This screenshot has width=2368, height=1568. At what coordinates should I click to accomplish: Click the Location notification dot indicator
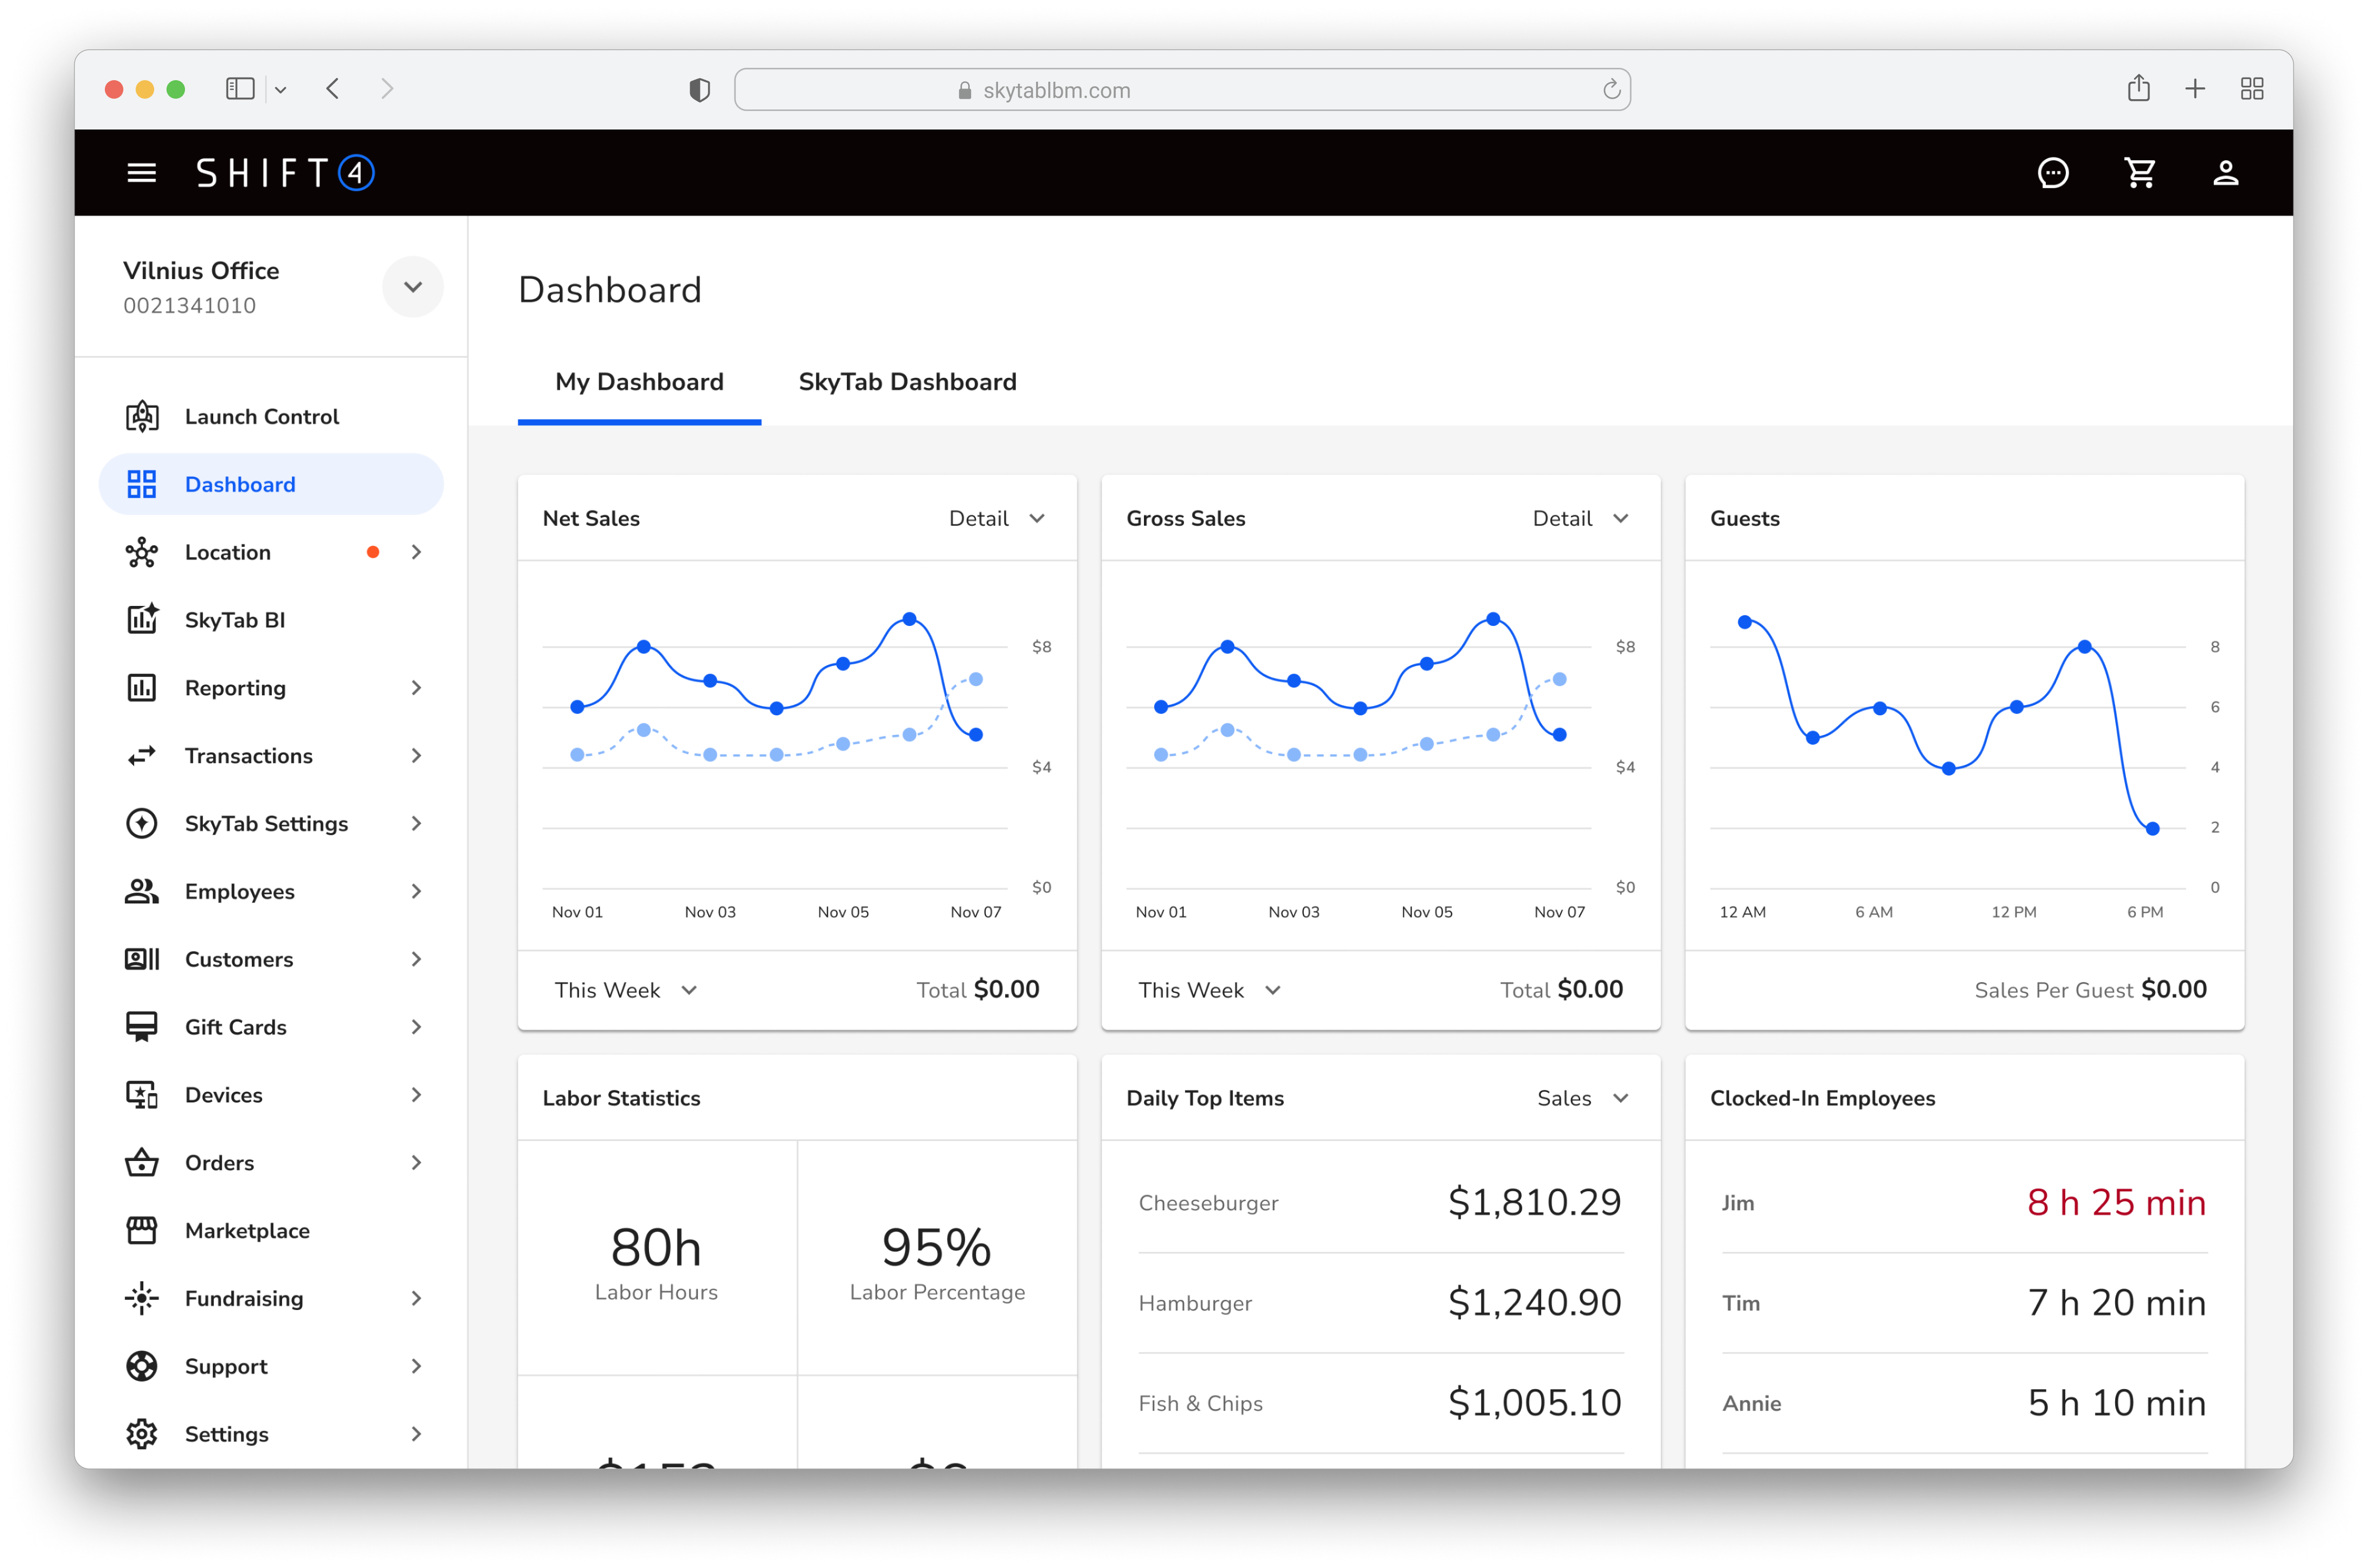(374, 551)
